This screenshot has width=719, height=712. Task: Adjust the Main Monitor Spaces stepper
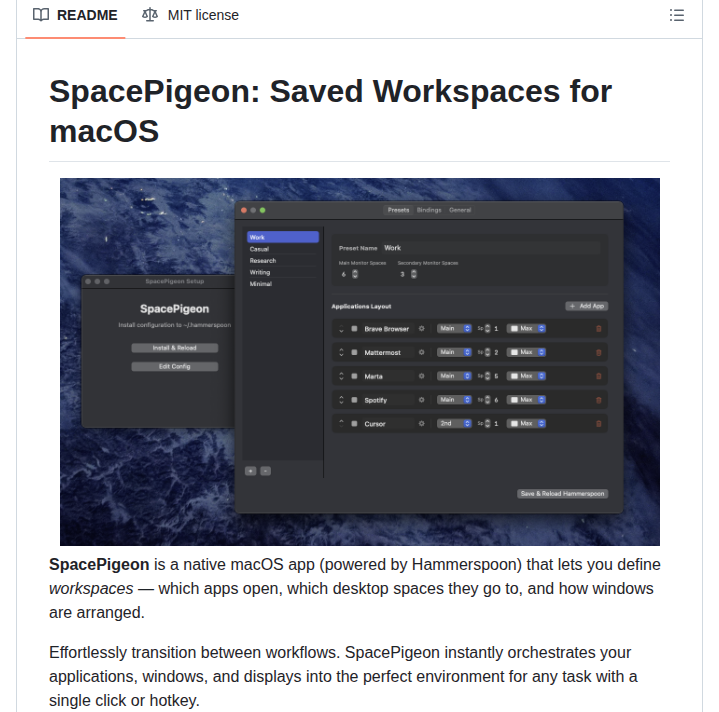(x=355, y=274)
